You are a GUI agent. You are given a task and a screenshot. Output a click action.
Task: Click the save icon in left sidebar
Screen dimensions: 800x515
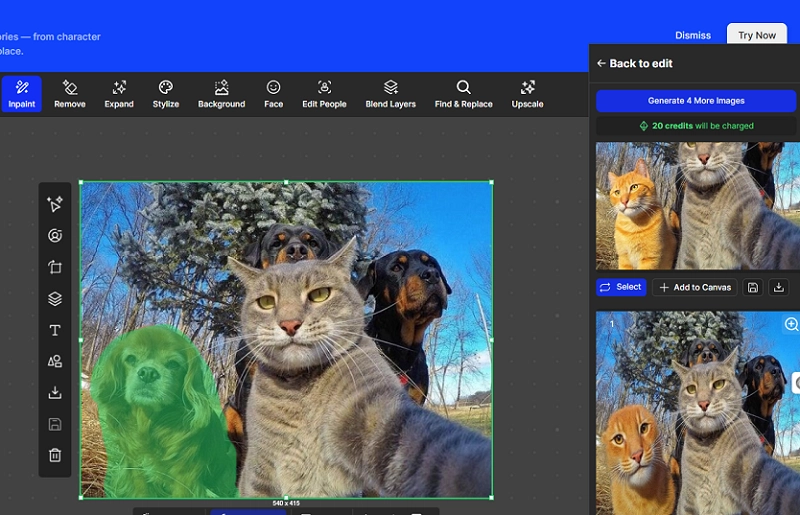point(55,424)
